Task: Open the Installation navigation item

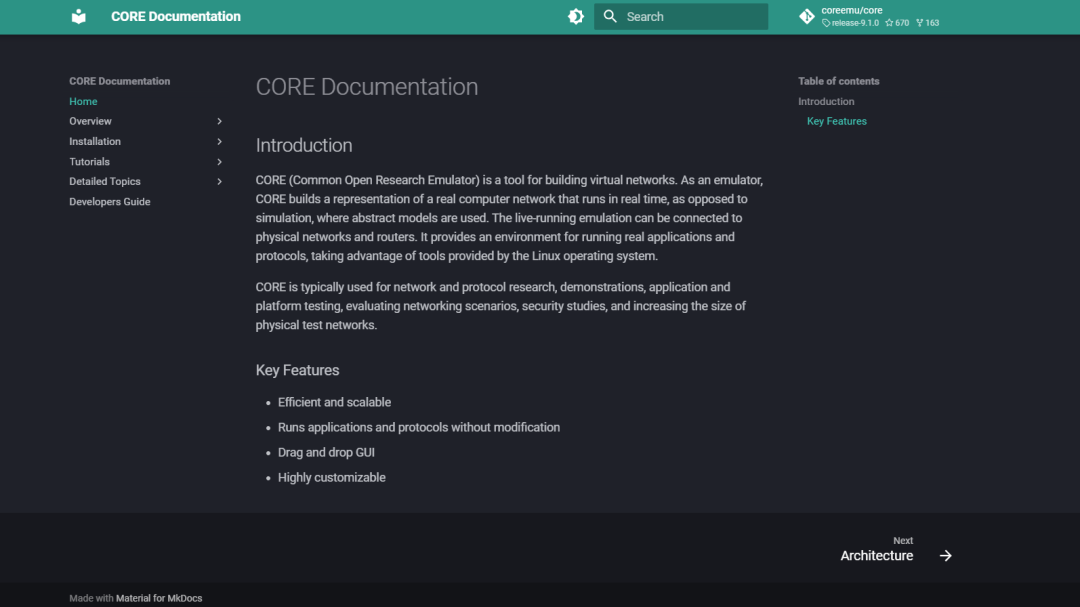Action: pos(95,141)
